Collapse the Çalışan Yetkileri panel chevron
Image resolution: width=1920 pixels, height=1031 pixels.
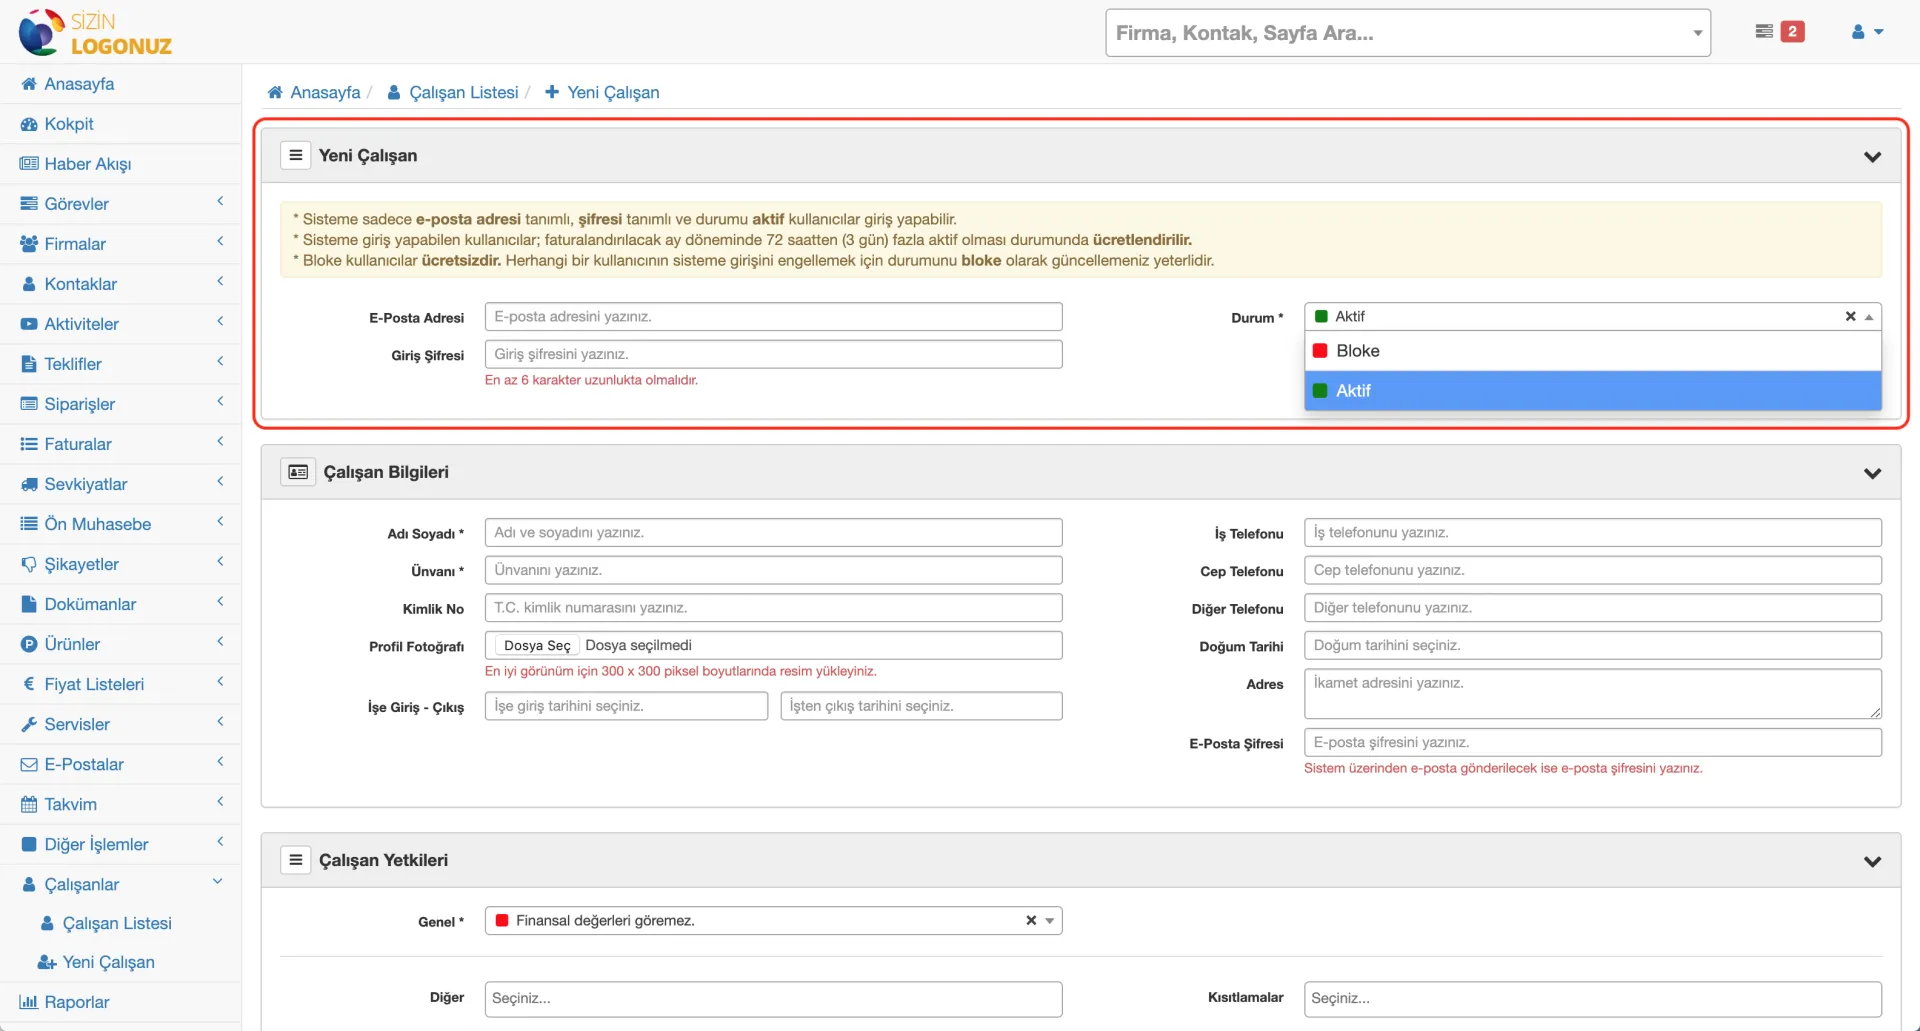1872,861
